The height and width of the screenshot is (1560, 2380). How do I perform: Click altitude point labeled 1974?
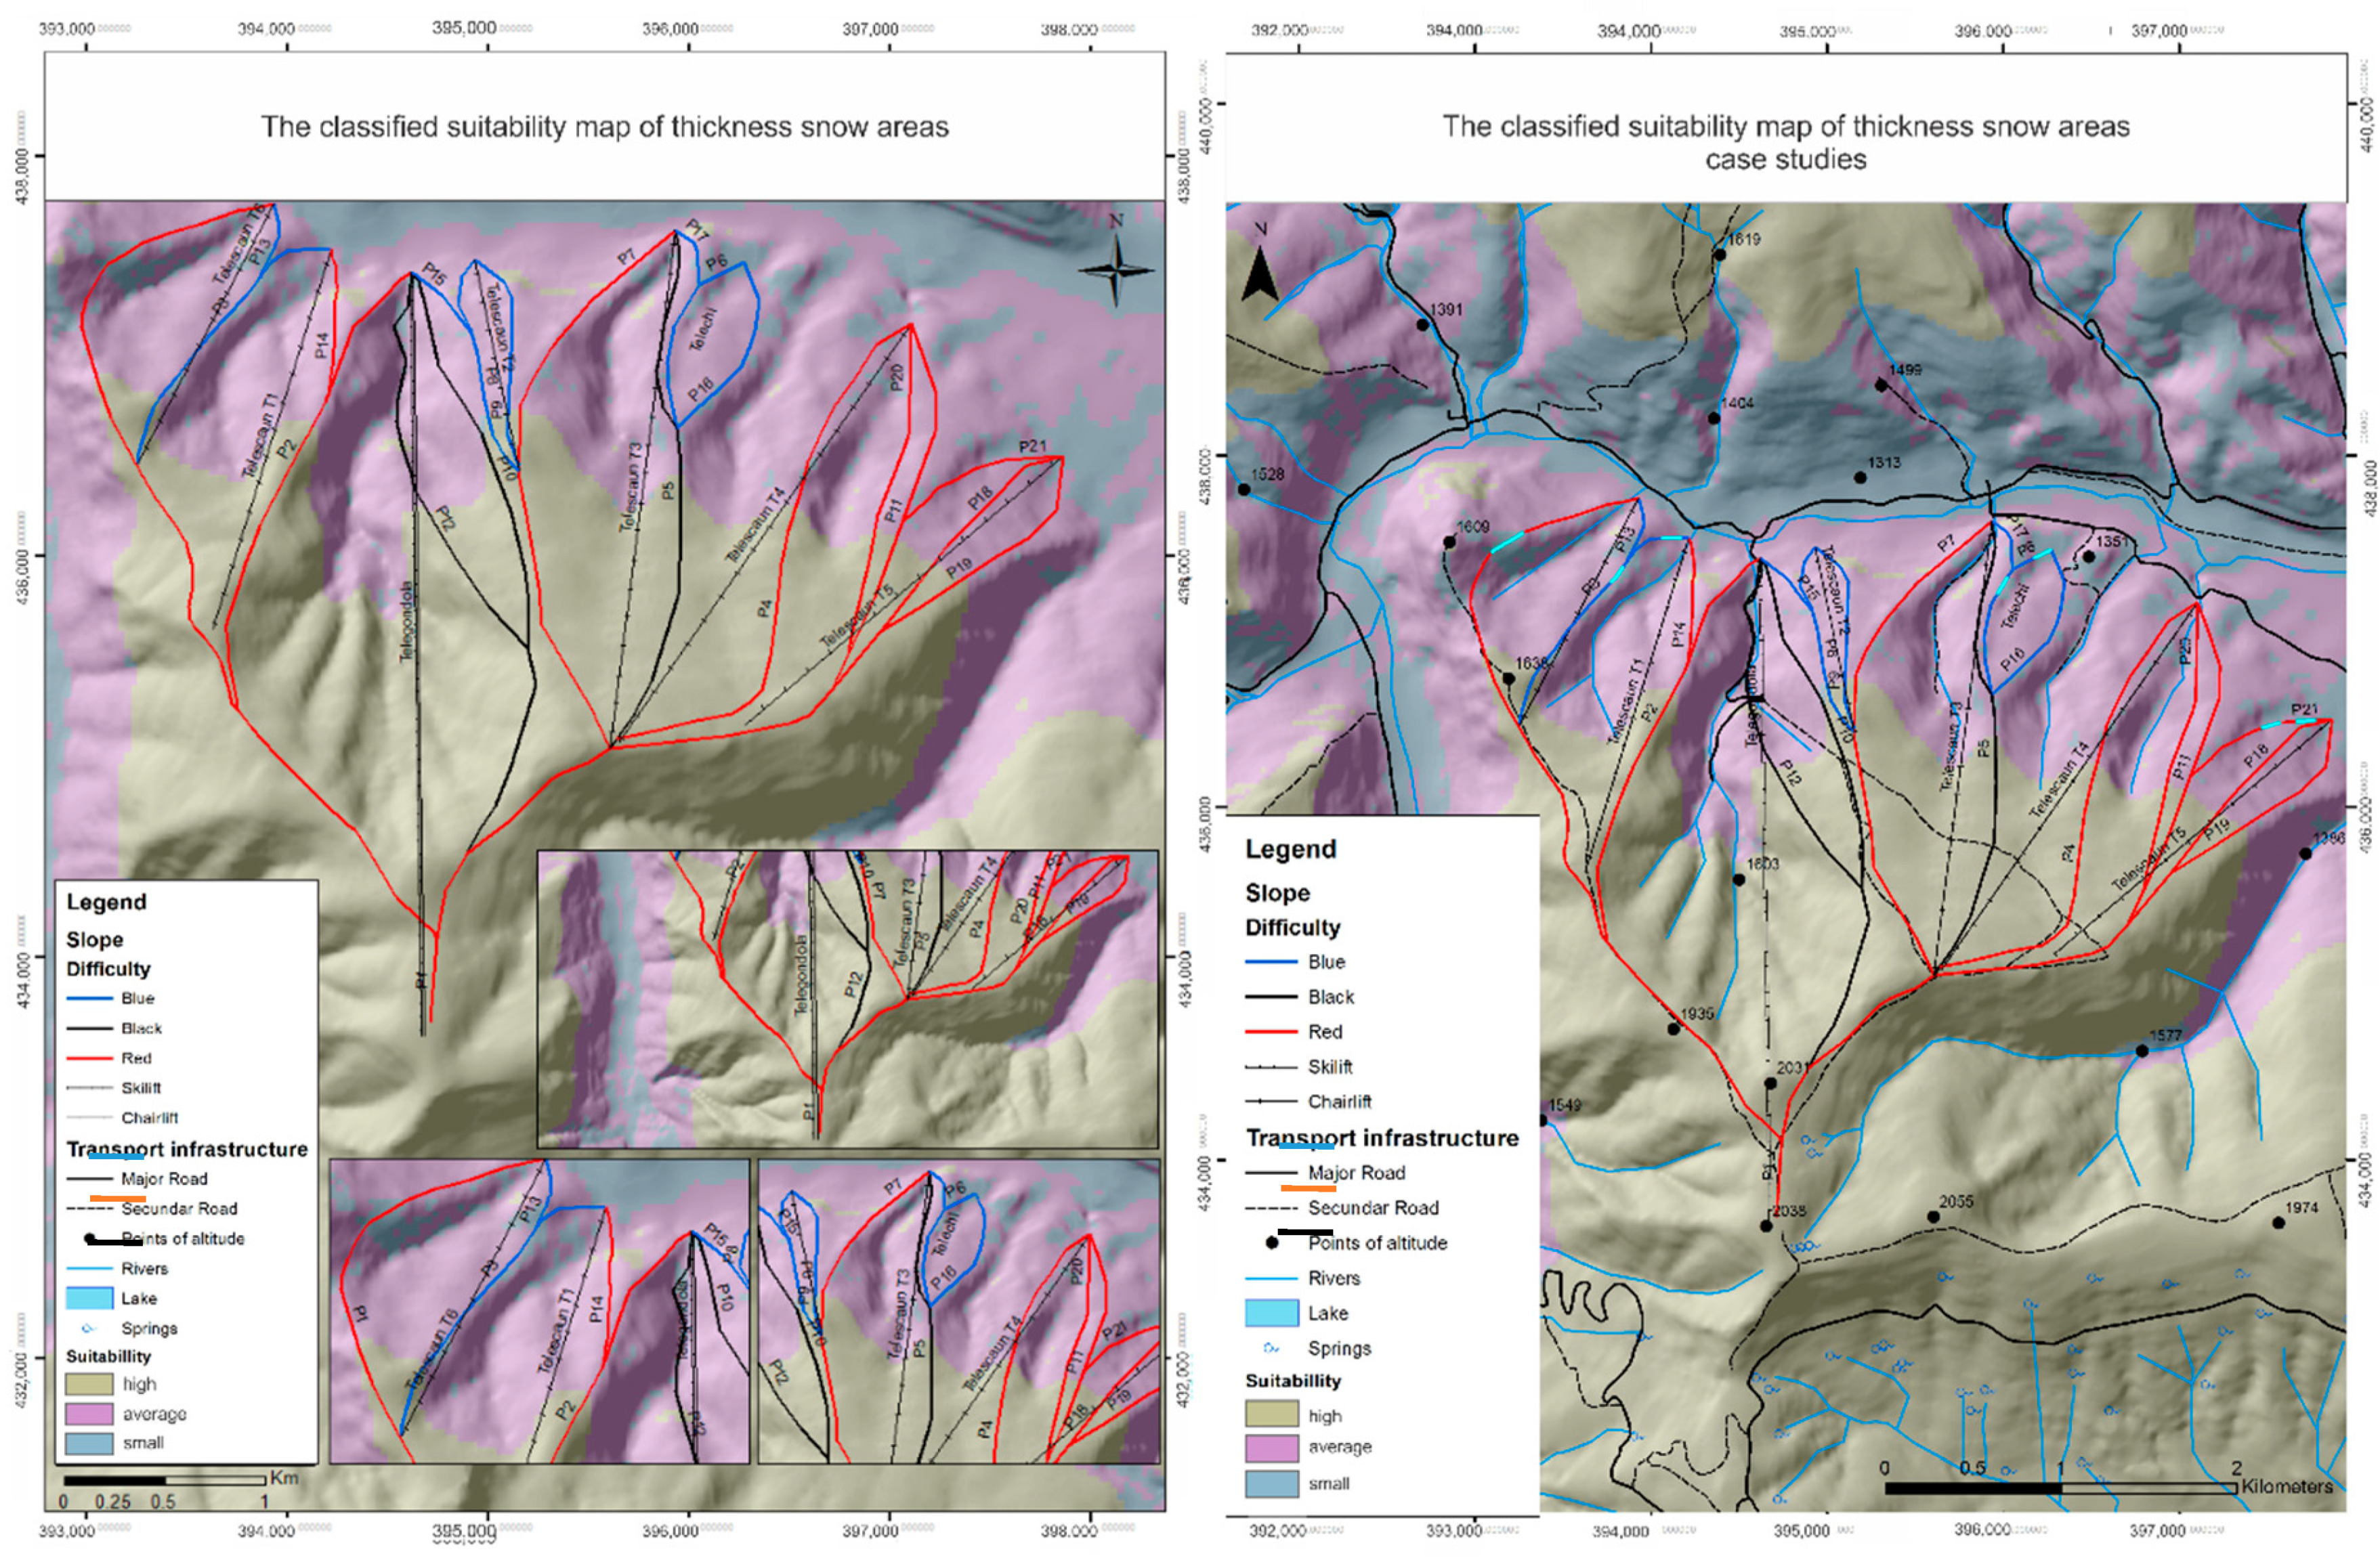(x=2278, y=1222)
